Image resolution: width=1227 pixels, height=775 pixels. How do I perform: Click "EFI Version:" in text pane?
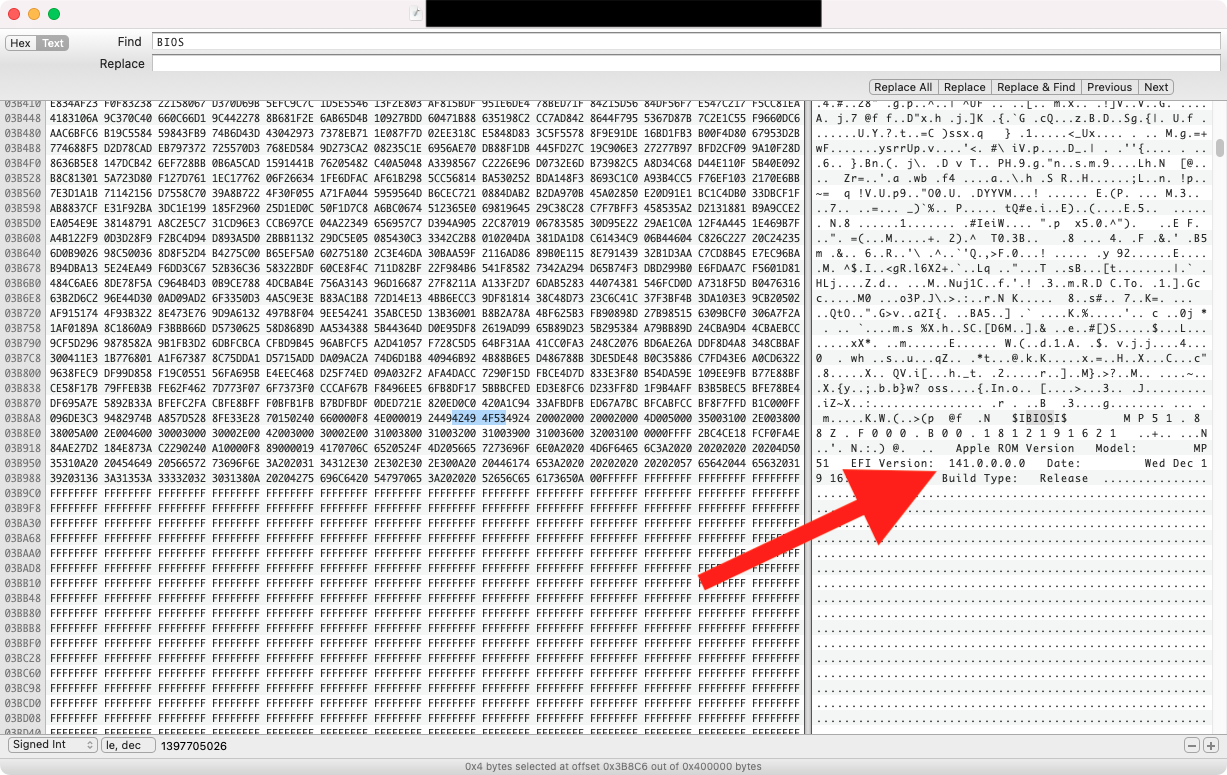tap(892, 463)
